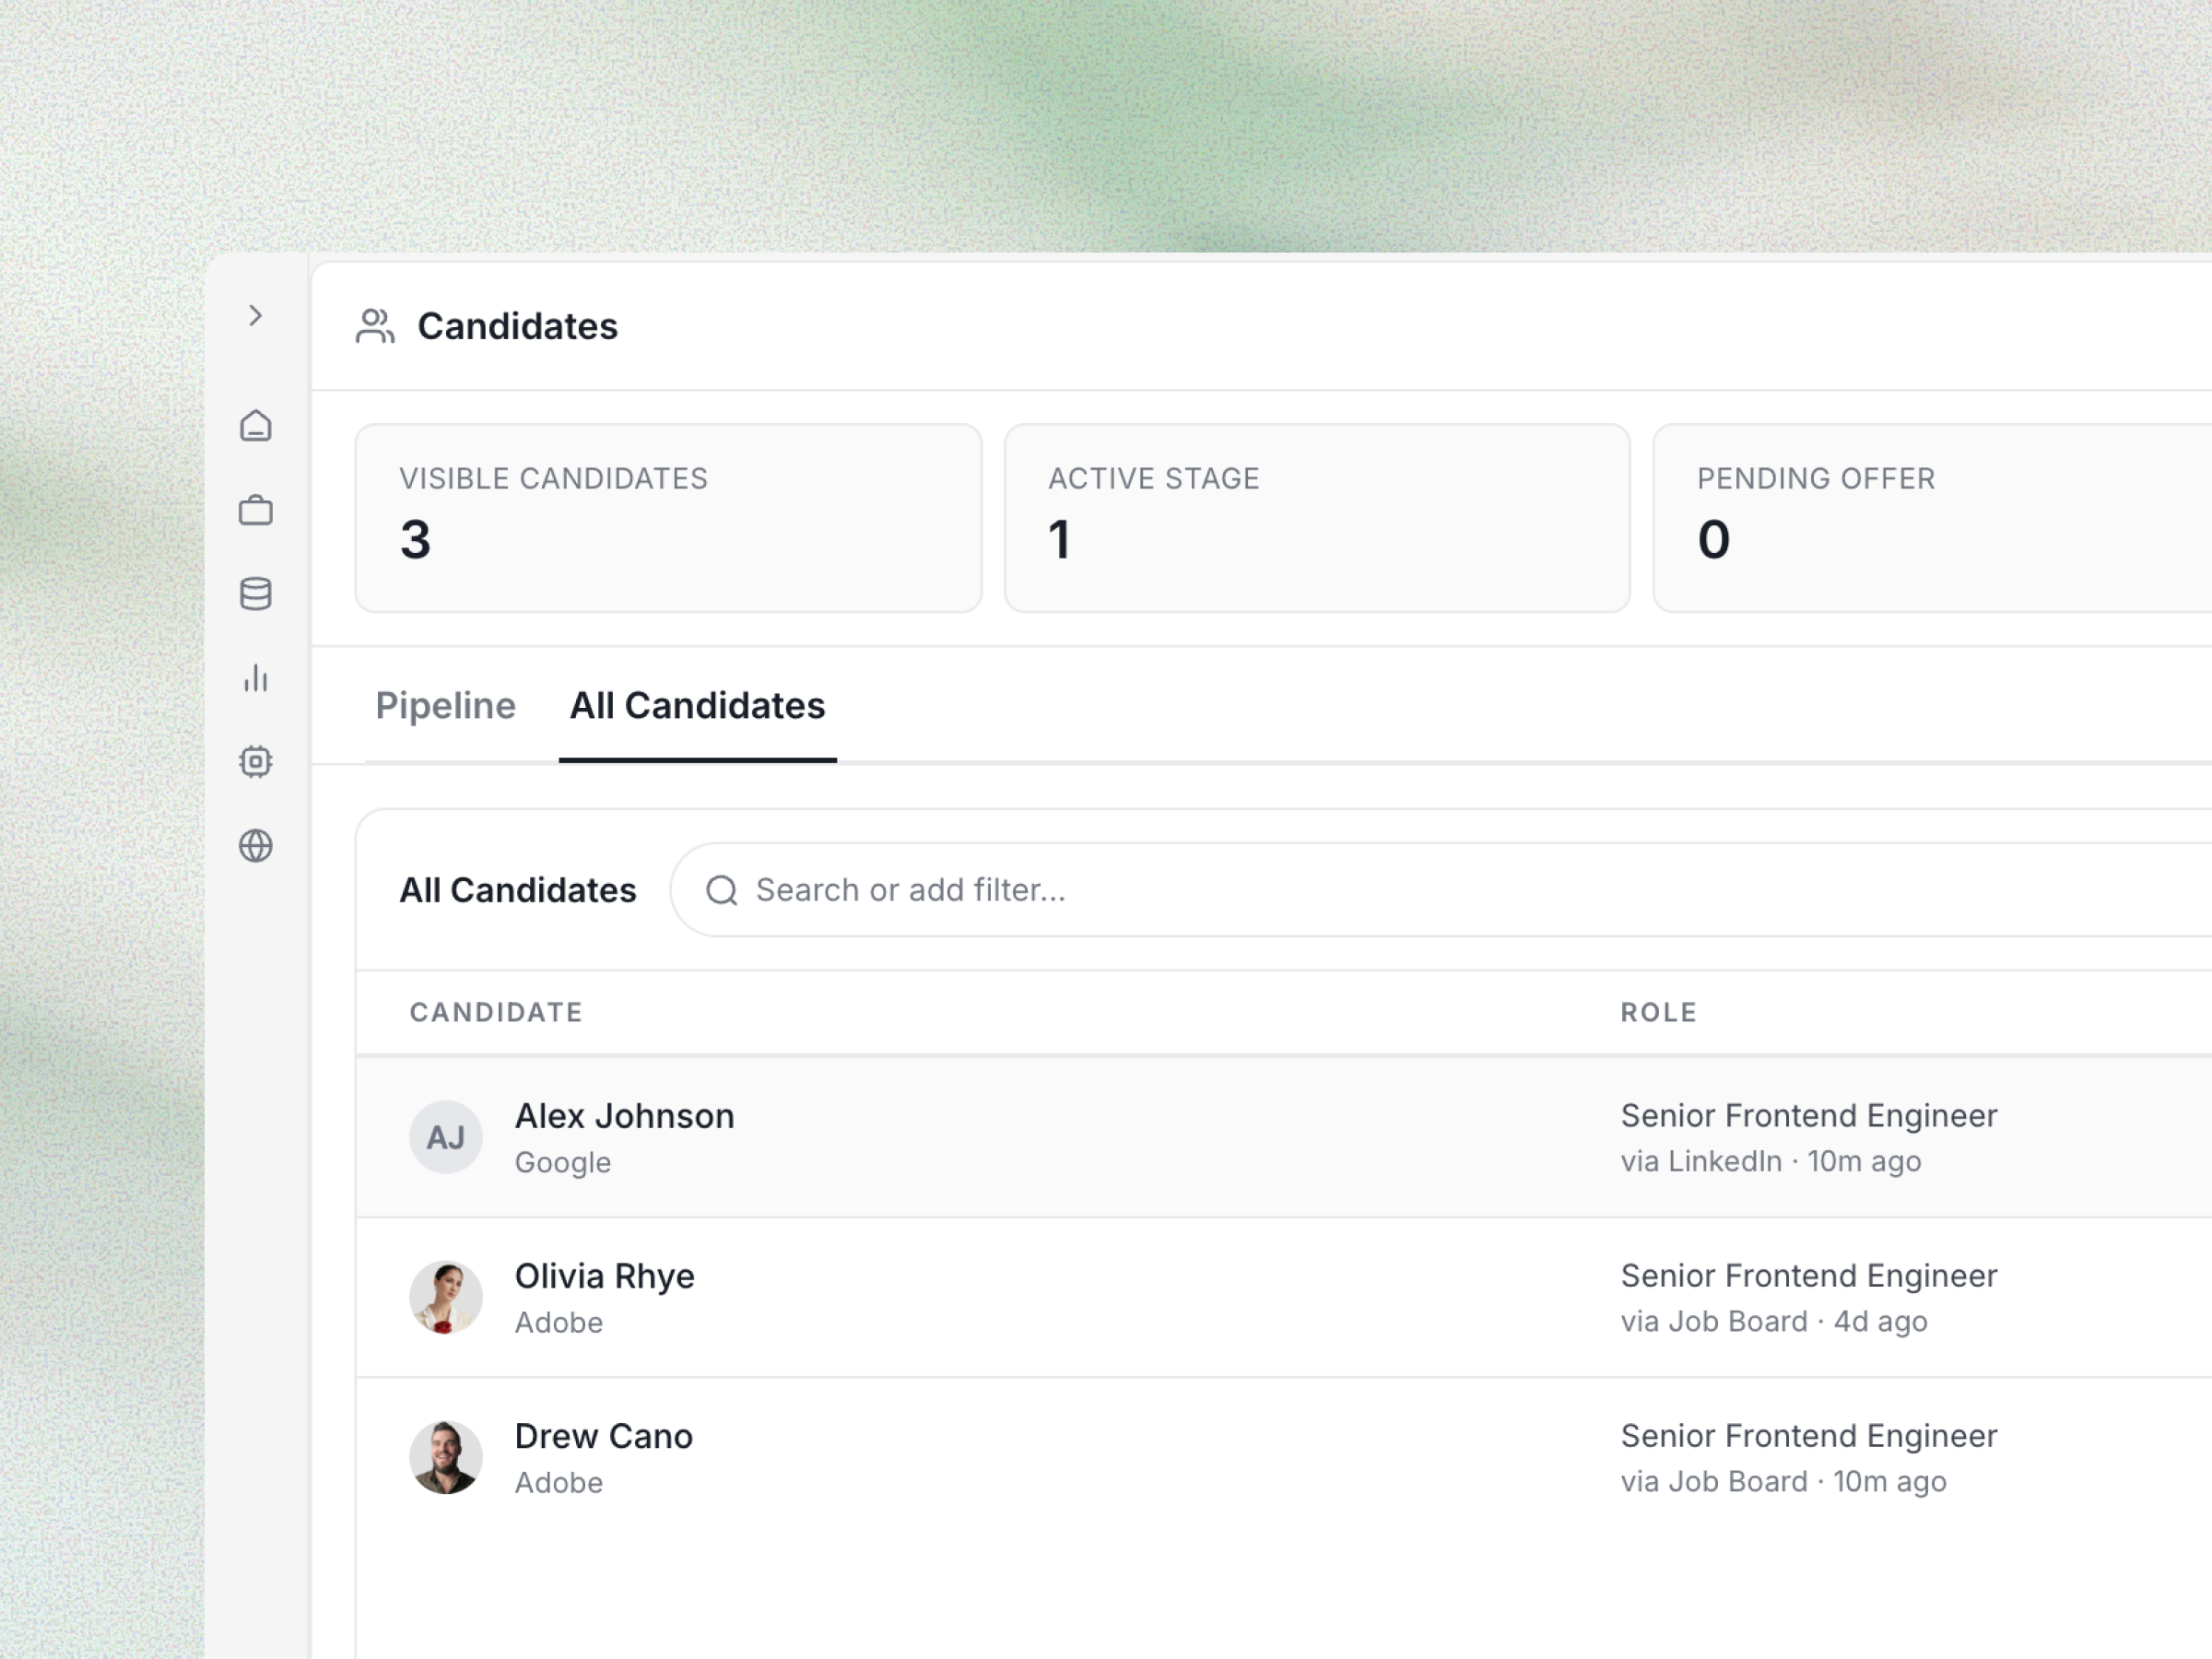Viewport: 2212px width, 1659px height.
Task: Click Drew Cano's avatar photo
Action: point(447,1457)
